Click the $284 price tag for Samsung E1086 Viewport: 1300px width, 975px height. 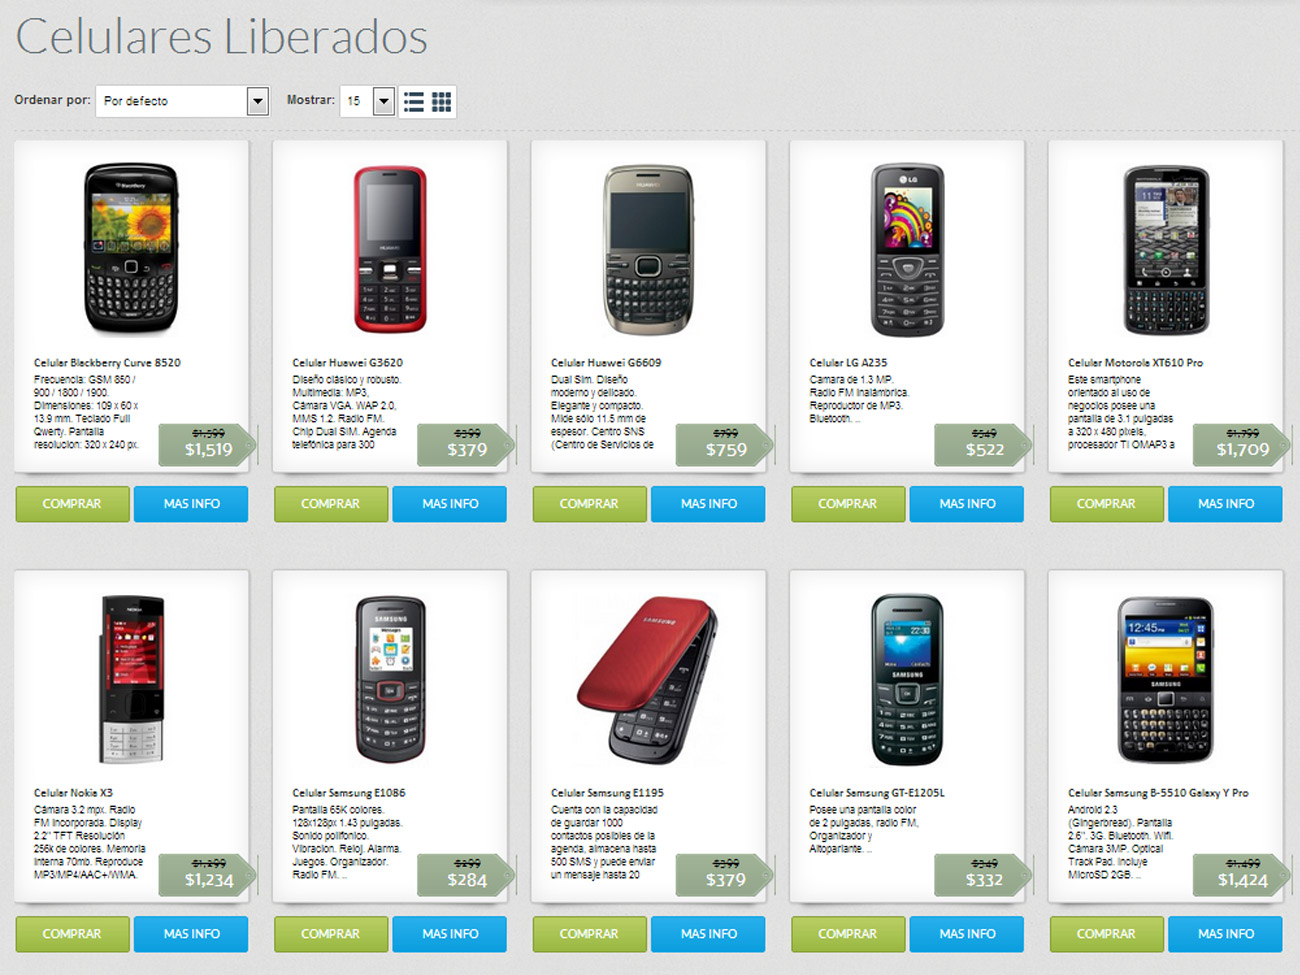click(466, 875)
